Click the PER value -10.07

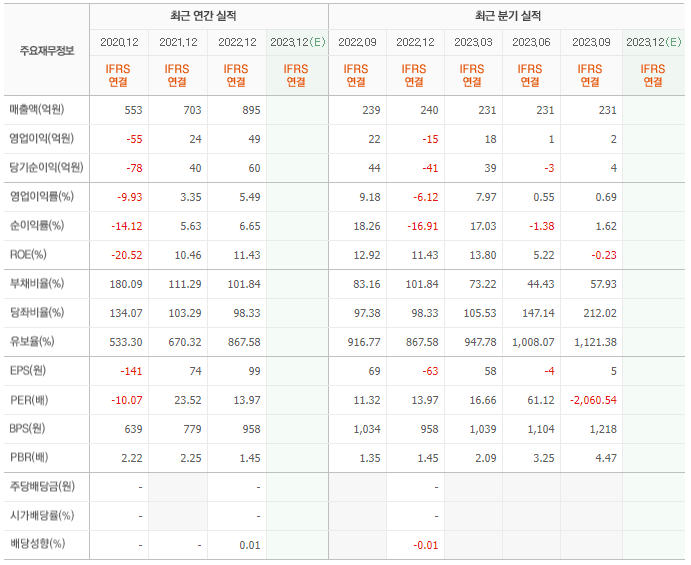[127, 401]
